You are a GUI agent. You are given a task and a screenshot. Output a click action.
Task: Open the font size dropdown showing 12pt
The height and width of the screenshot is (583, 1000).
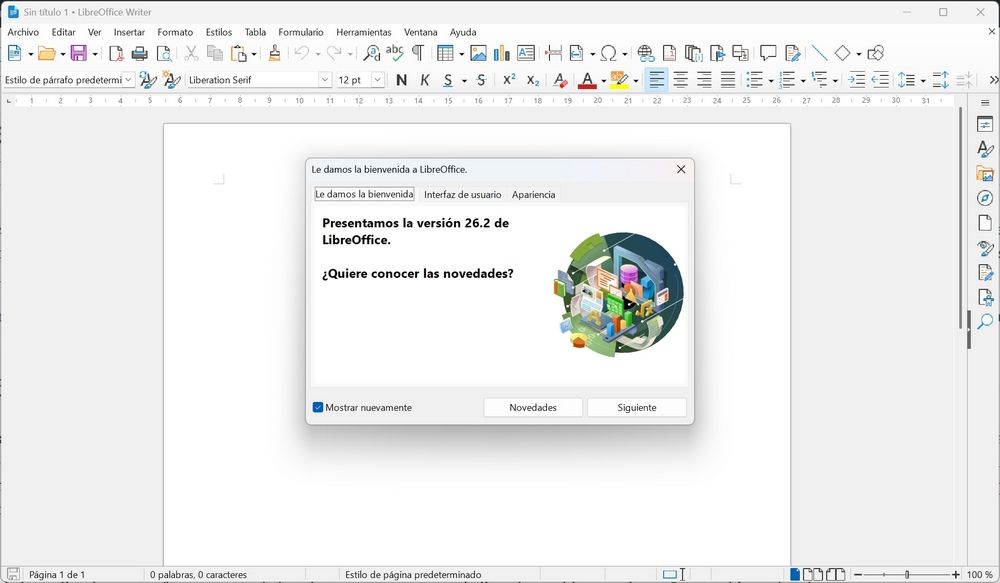coord(377,79)
